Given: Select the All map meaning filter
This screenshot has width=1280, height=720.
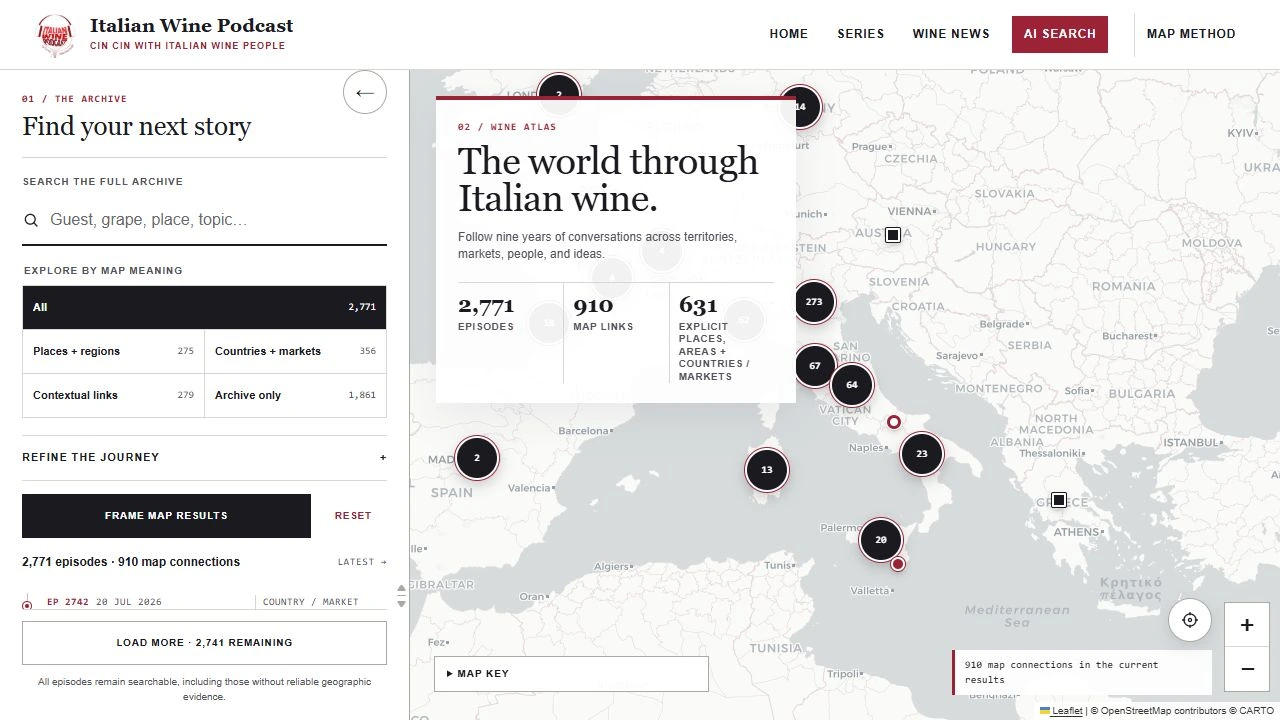Looking at the screenshot, I should pyautogui.click(x=204, y=307).
